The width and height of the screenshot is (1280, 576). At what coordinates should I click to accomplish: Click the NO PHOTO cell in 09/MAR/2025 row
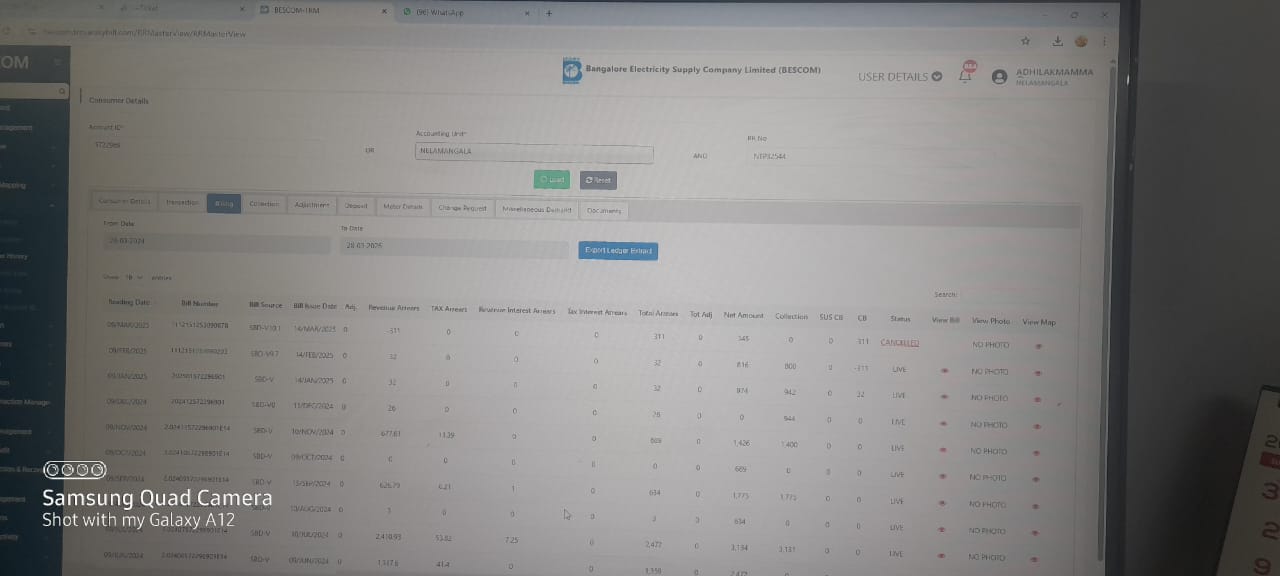click(x=990, y=345)
